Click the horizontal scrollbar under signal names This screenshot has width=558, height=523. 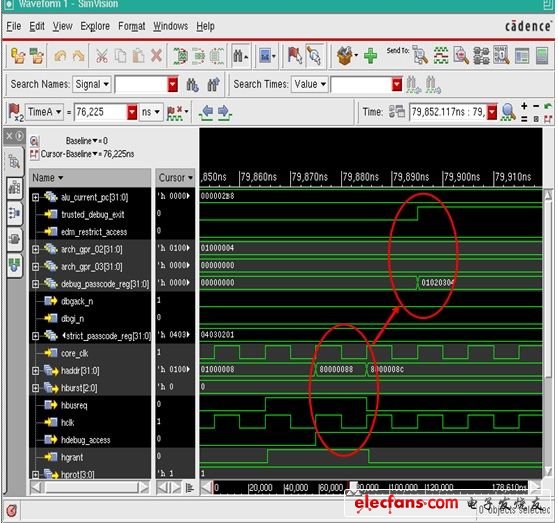[x=90, y=487]
